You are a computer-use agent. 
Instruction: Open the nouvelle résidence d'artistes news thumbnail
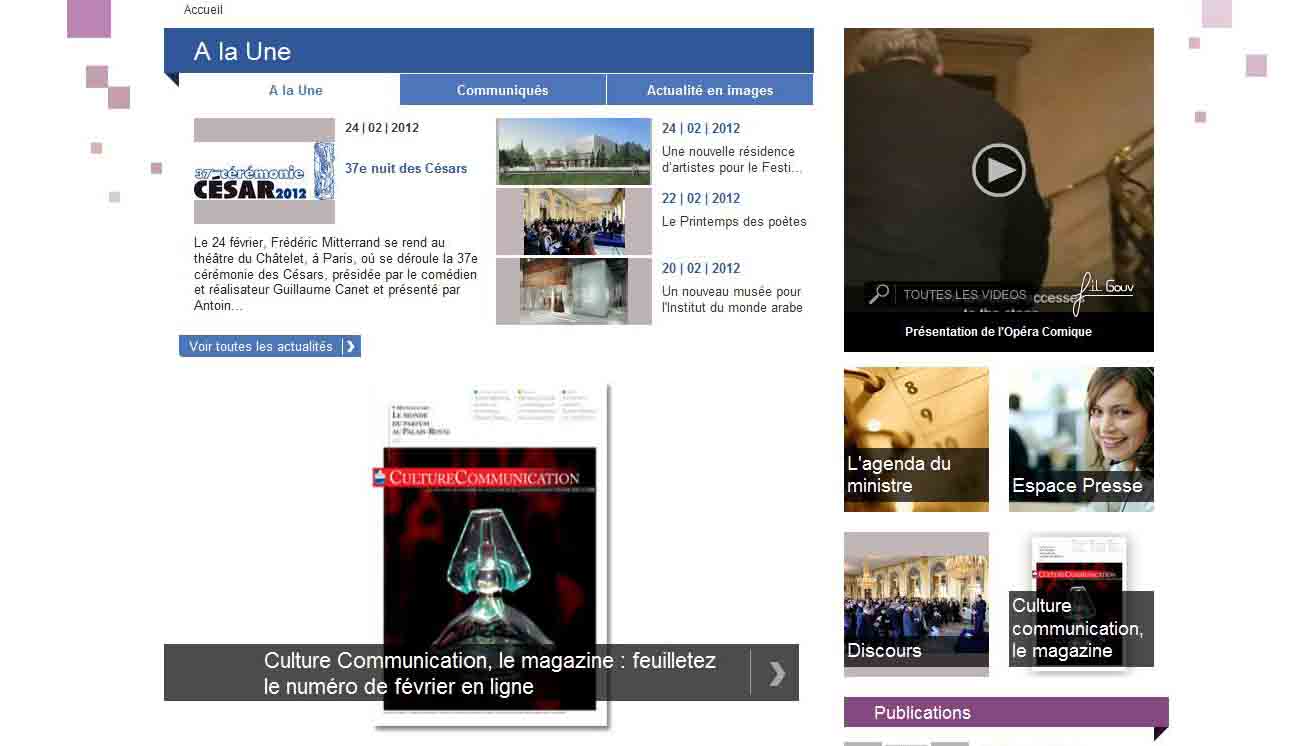[573, 151]
